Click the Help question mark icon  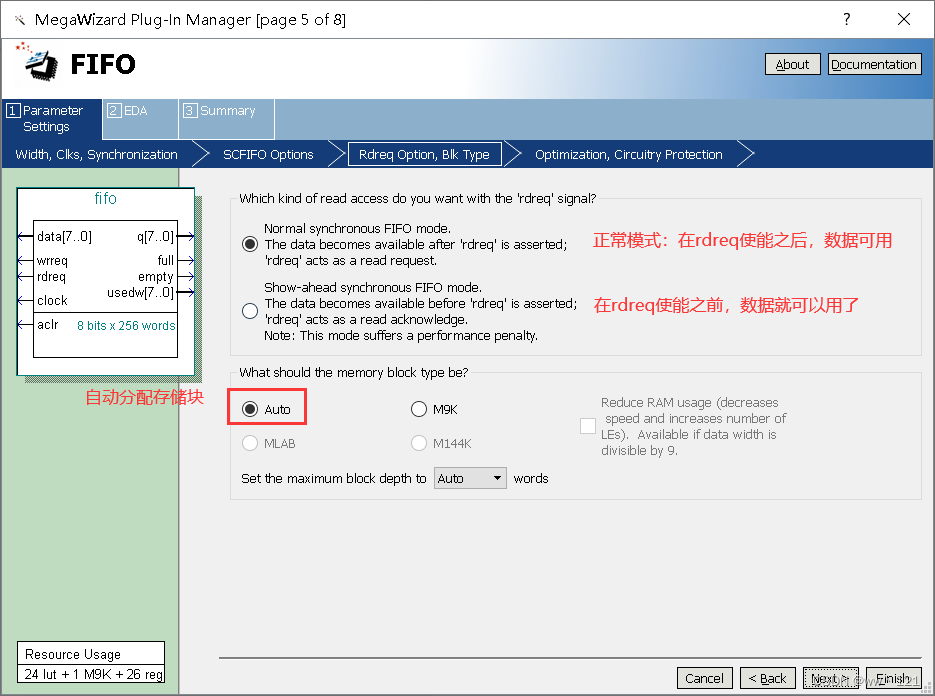pyautogui.click(x=845, y=19)
